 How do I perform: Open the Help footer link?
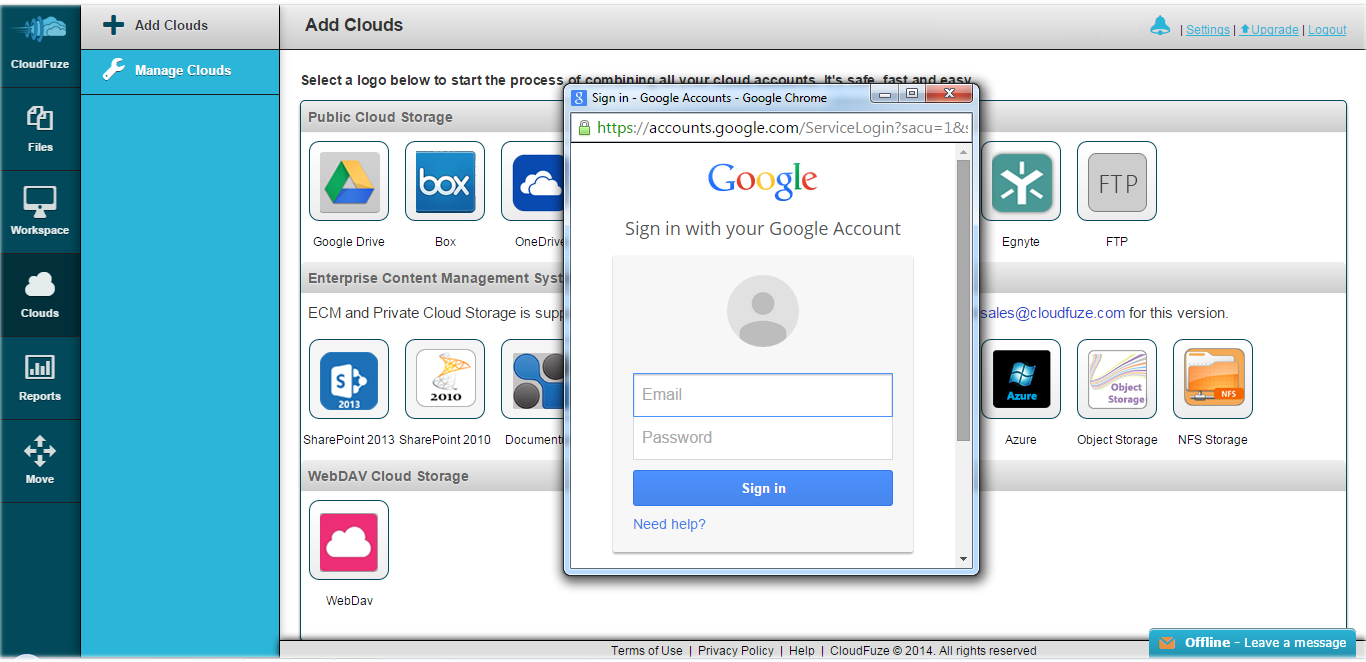802,651
